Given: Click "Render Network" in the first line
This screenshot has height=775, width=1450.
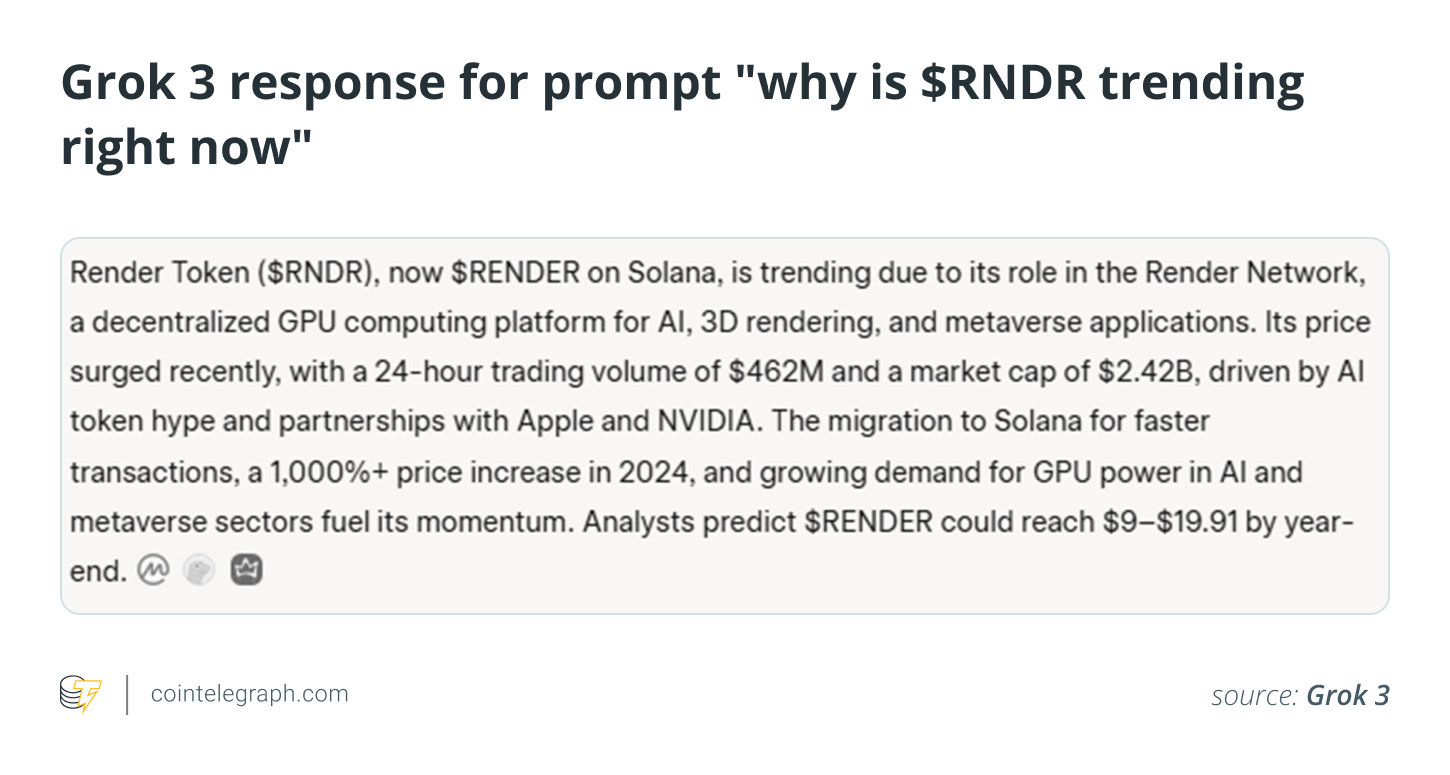Looking at the screenshot, I should 1256,275.
